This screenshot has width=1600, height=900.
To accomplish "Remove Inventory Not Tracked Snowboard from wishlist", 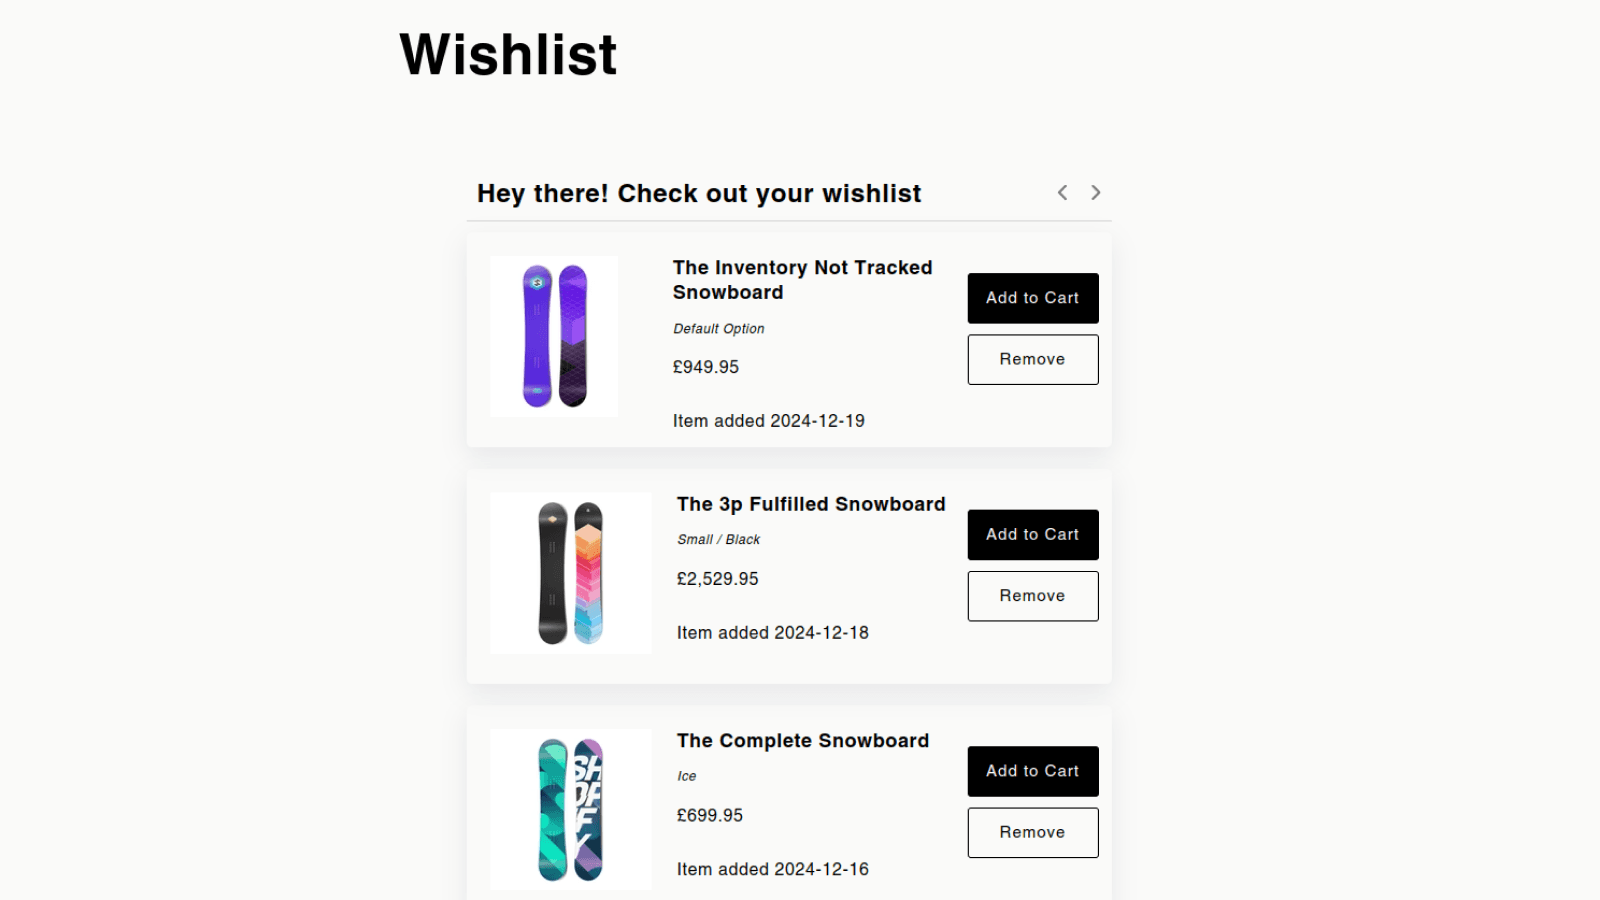I will click(x=1032, y=360).
